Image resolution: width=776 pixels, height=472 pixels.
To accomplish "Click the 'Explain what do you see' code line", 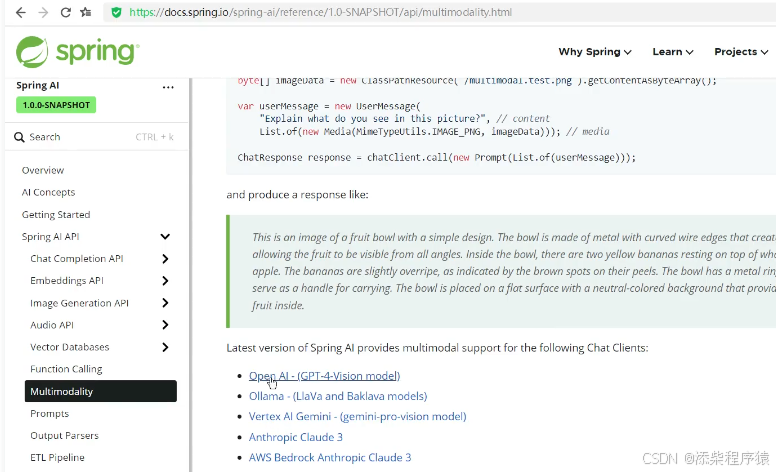I will click(x=404, y=119).
